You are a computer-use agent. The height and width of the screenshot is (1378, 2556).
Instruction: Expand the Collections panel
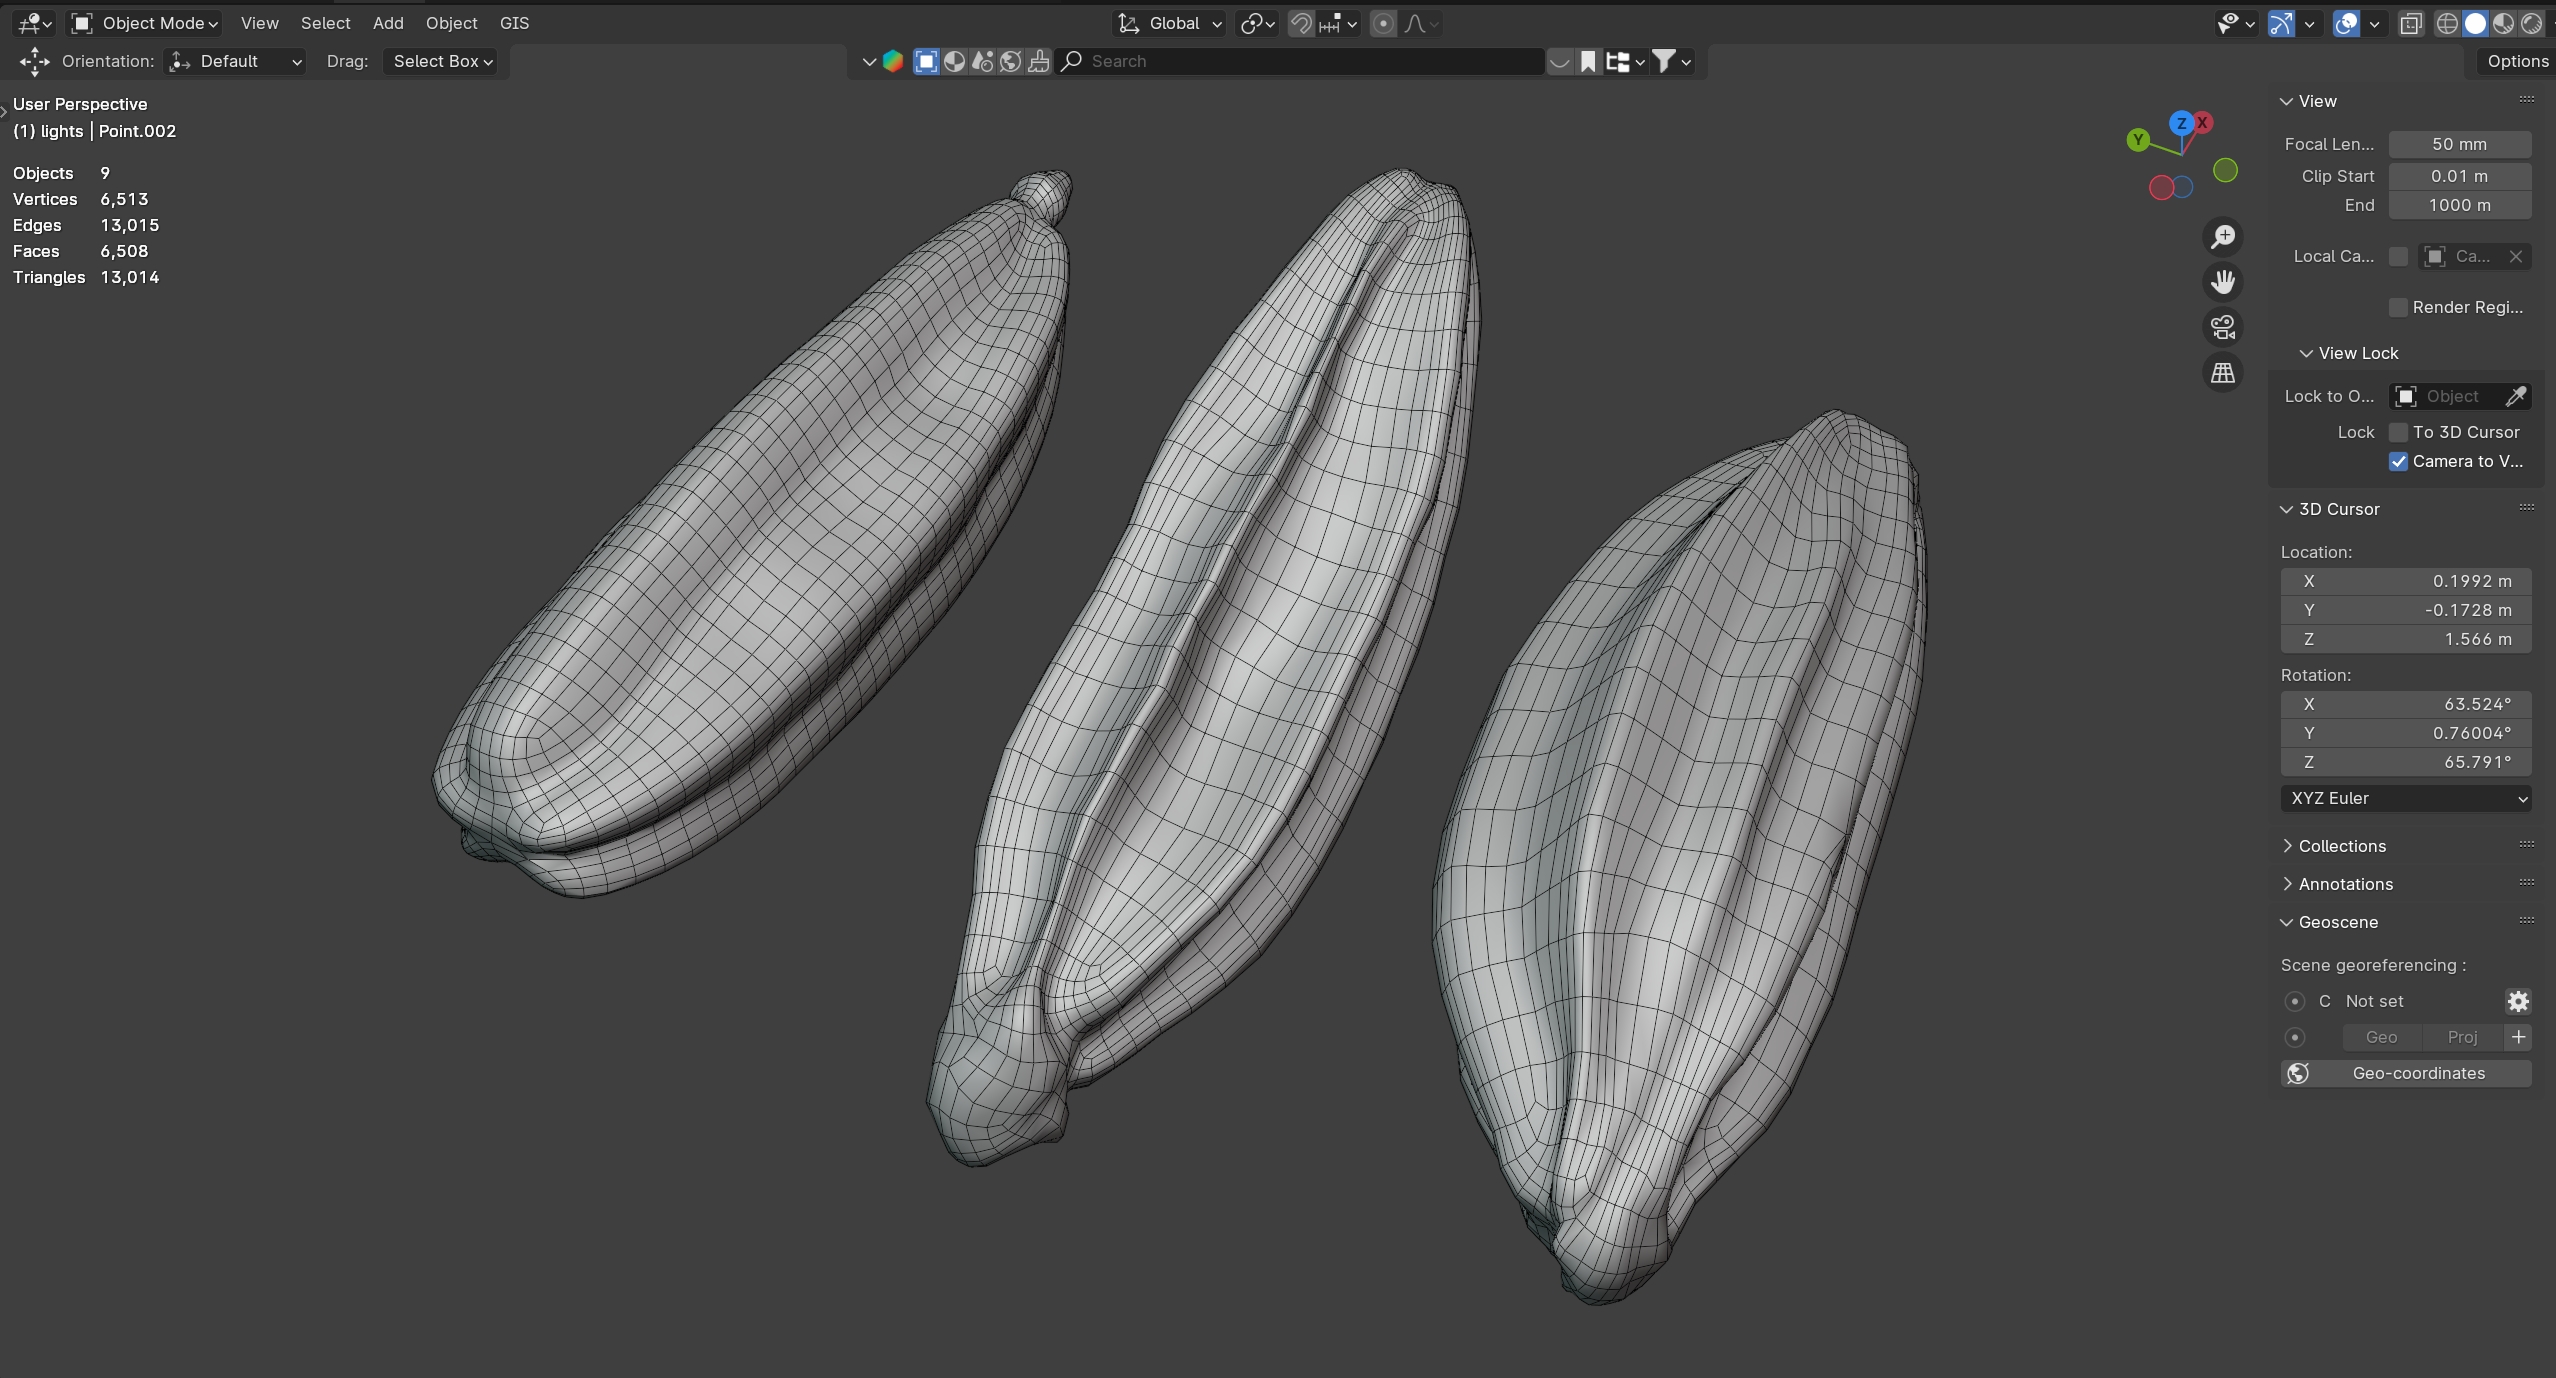point(2341,846)
